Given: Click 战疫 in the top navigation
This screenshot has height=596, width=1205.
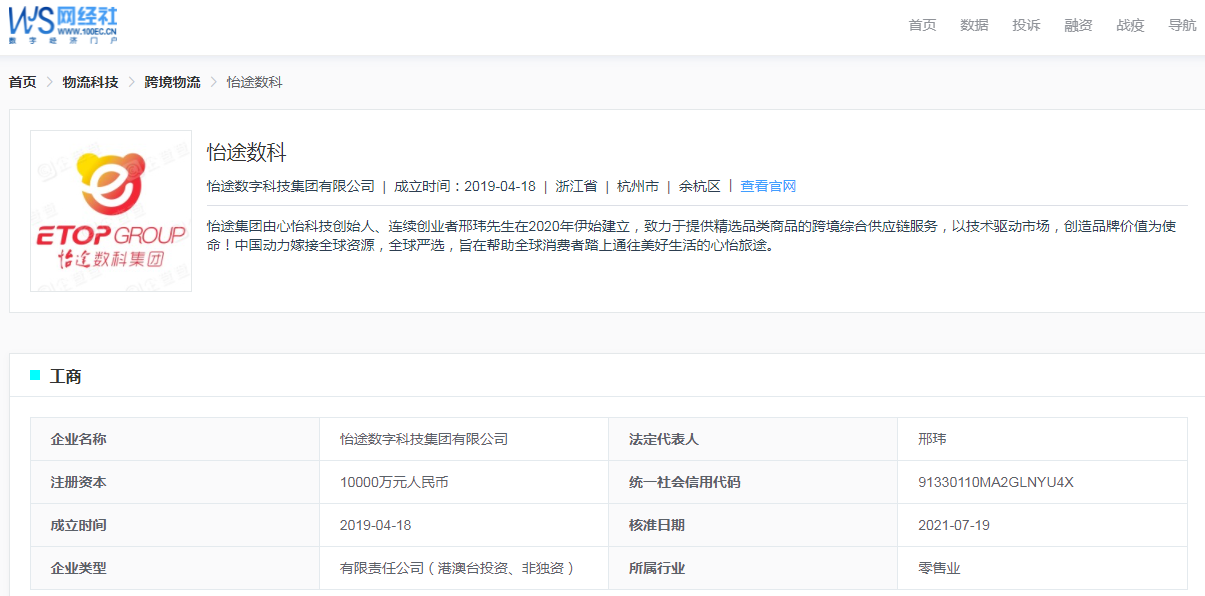Looking at the screenshot, I should click(1130, 26).
